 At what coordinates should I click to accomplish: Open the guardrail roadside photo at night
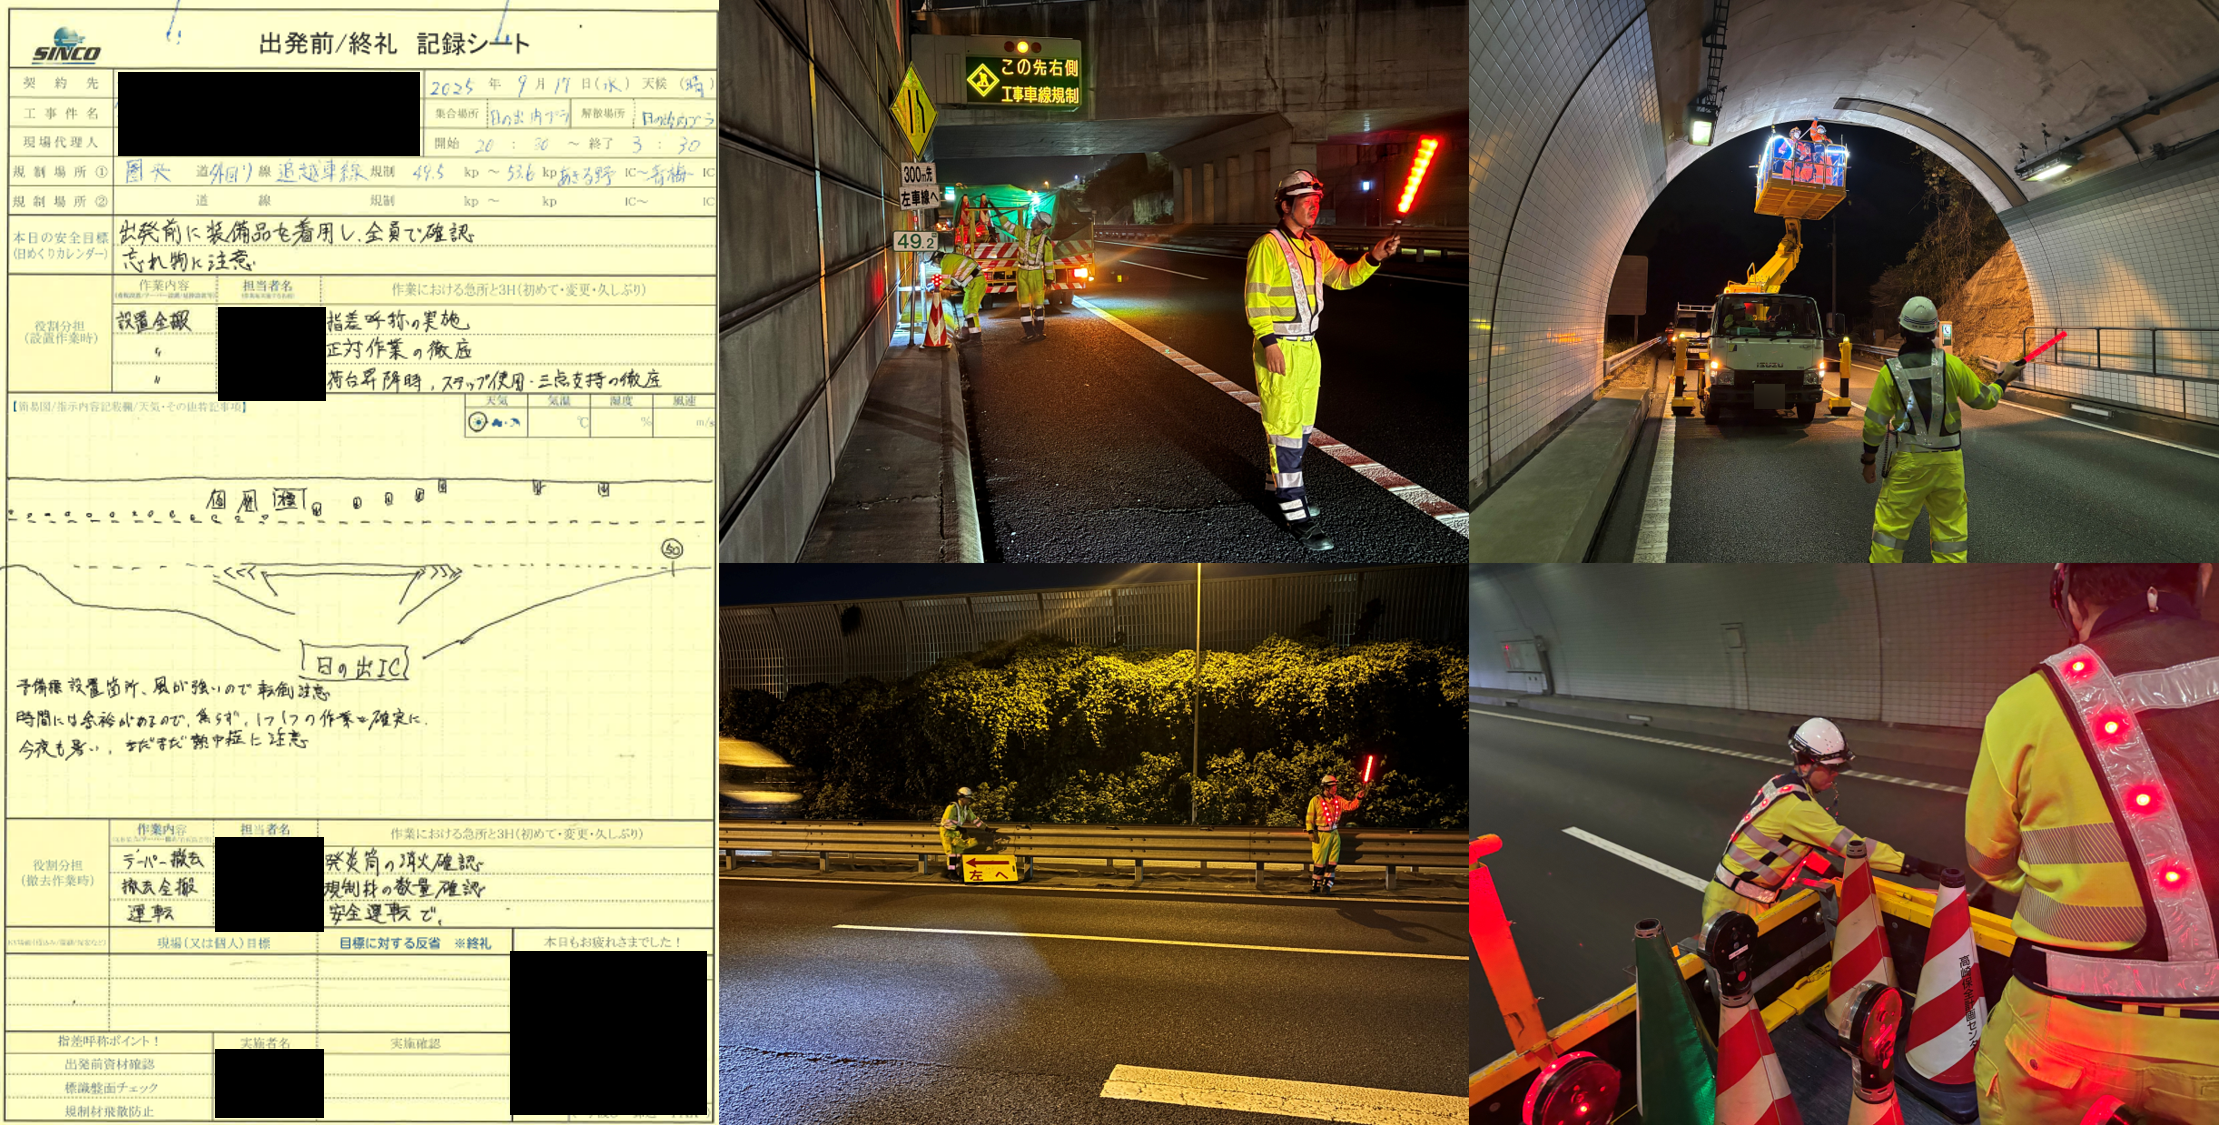tap(1093, 843)
